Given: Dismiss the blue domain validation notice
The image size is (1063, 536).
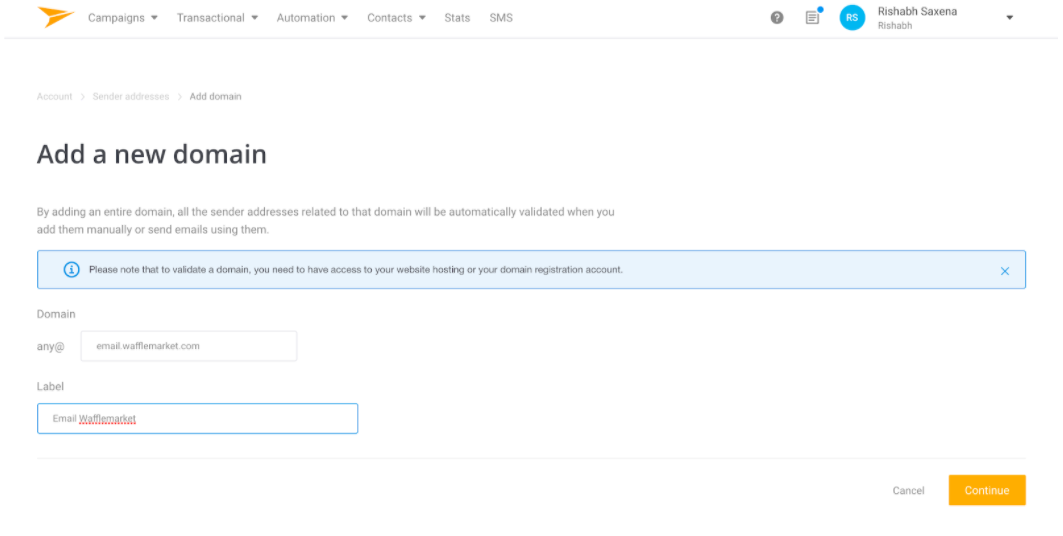Looking at the screenshot, I should coord(1005,271).
